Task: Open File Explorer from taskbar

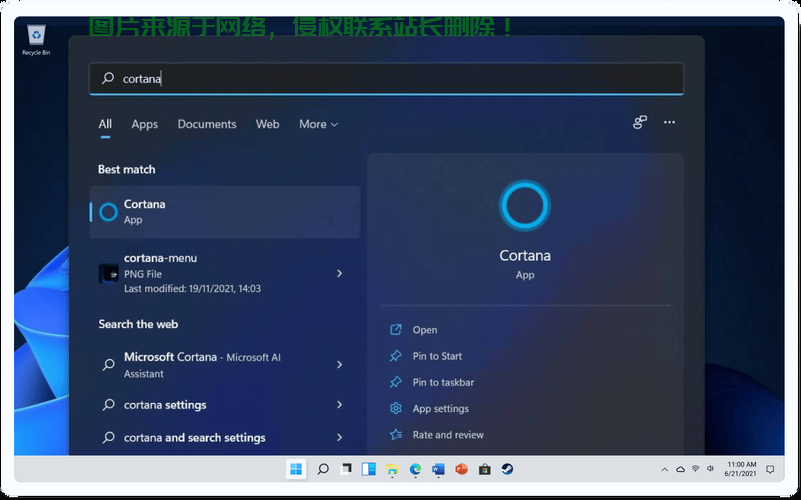Action: [392, 469]
